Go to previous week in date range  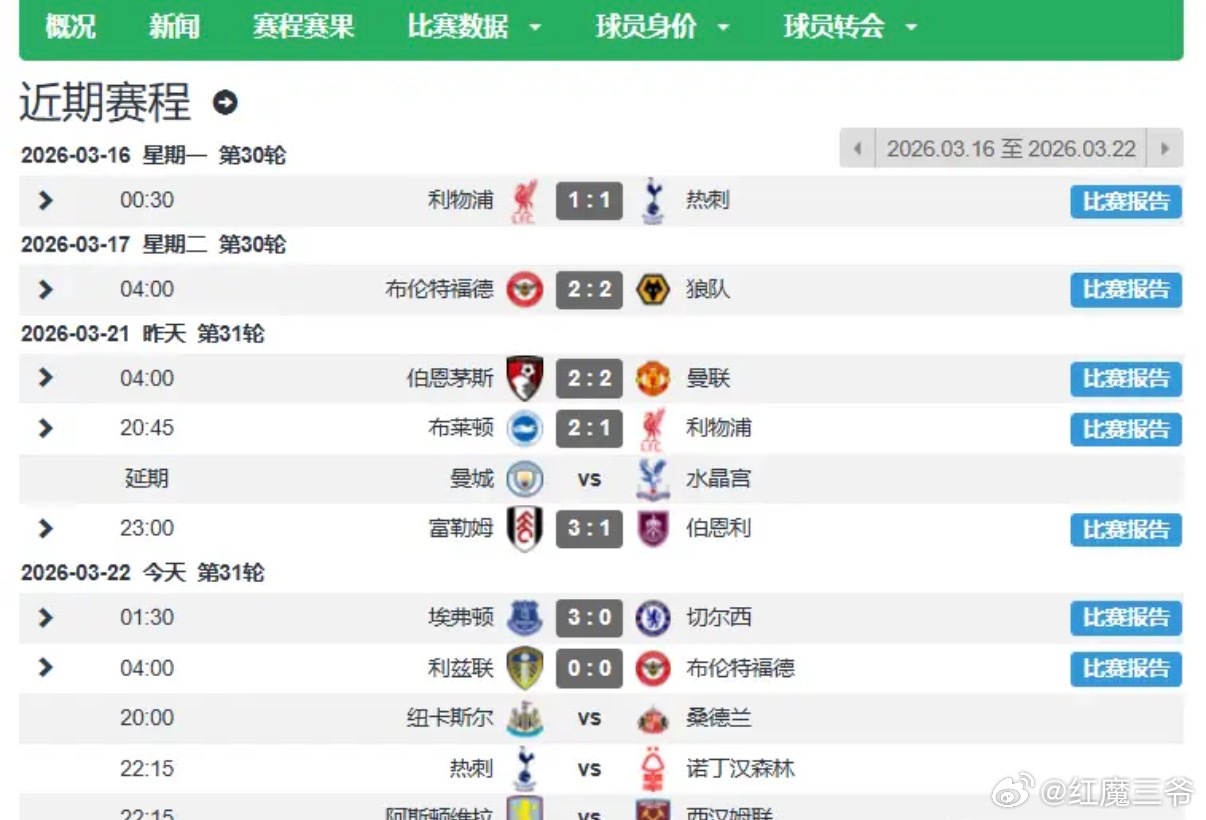pyautogui.click(x=857, y=149)
